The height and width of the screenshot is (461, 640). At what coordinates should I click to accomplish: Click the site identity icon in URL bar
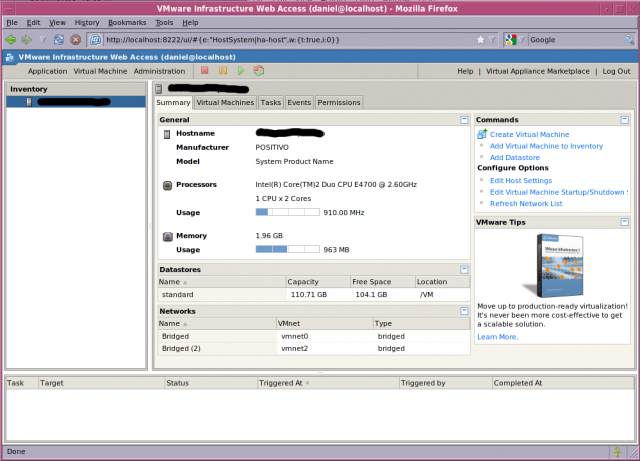point(95,40)
